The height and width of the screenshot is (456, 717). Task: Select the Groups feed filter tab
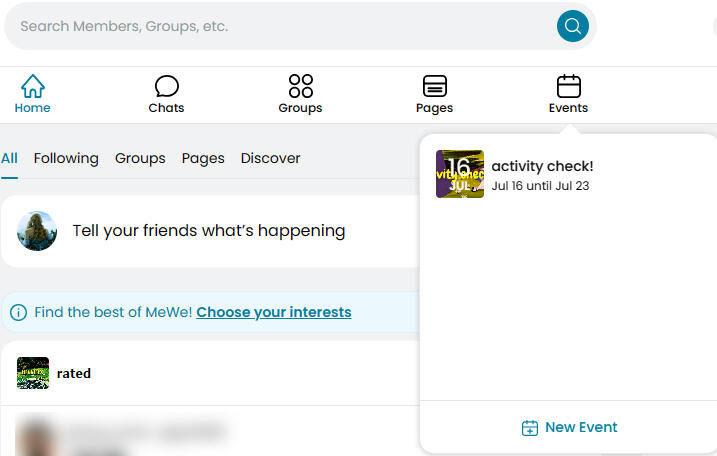140,158
